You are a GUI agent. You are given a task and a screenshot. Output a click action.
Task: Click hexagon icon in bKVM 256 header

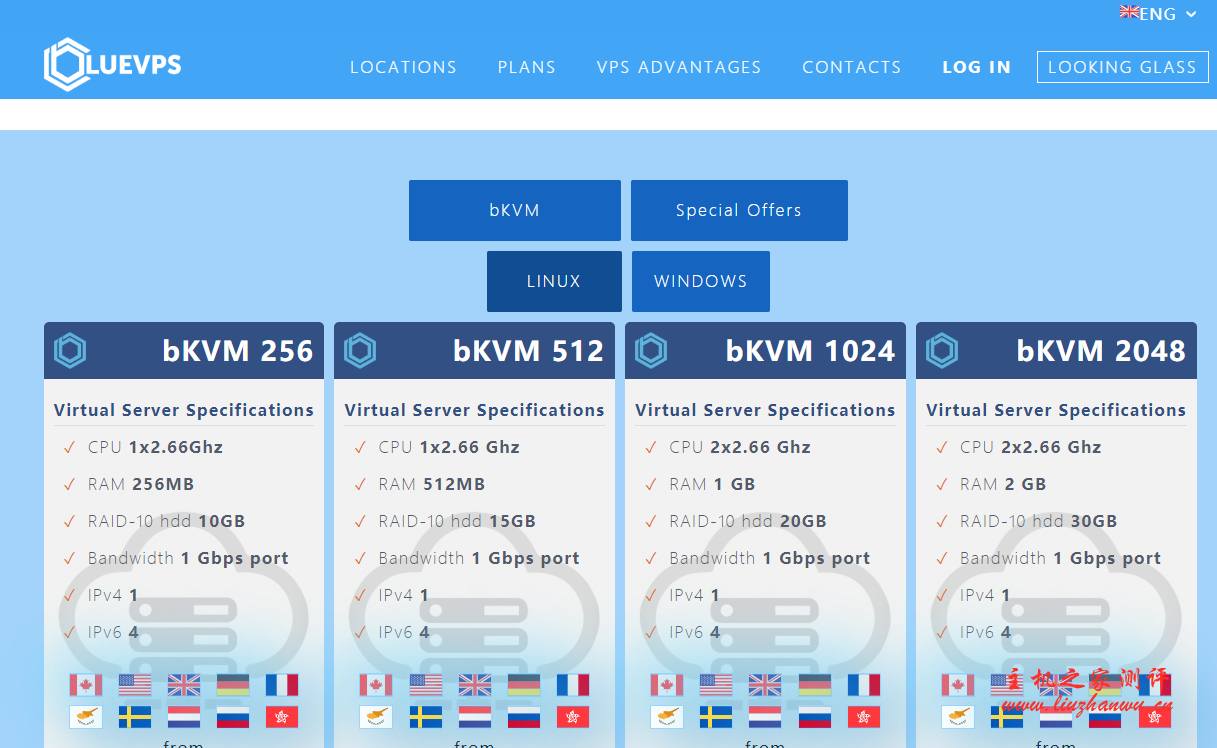[x=70, y=351]
